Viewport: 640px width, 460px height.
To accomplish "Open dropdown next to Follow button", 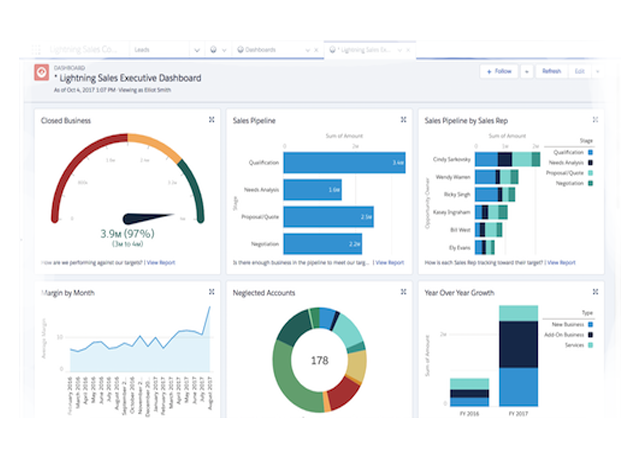I will (x=527, y=71).
